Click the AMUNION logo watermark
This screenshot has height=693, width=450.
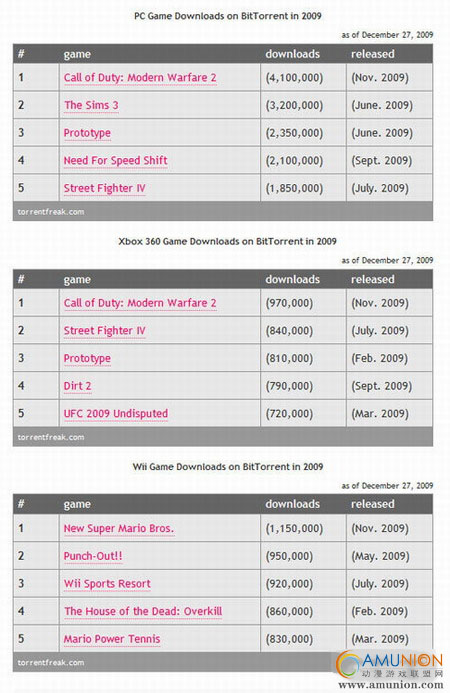(389, 669)
